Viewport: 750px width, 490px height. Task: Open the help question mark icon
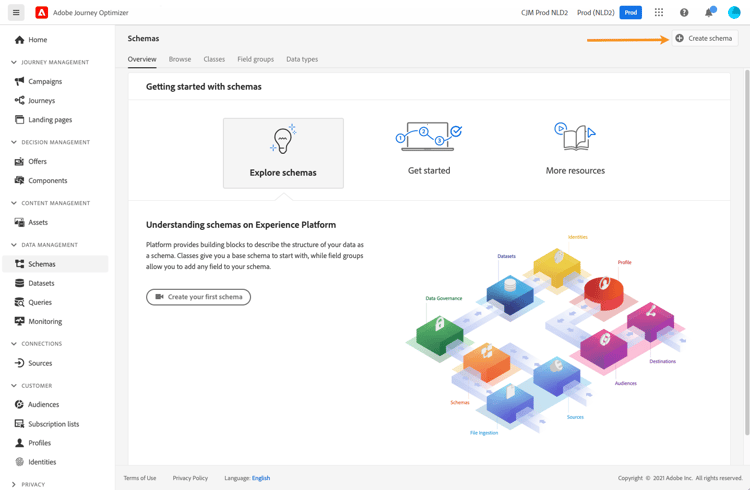pos(684,12)
